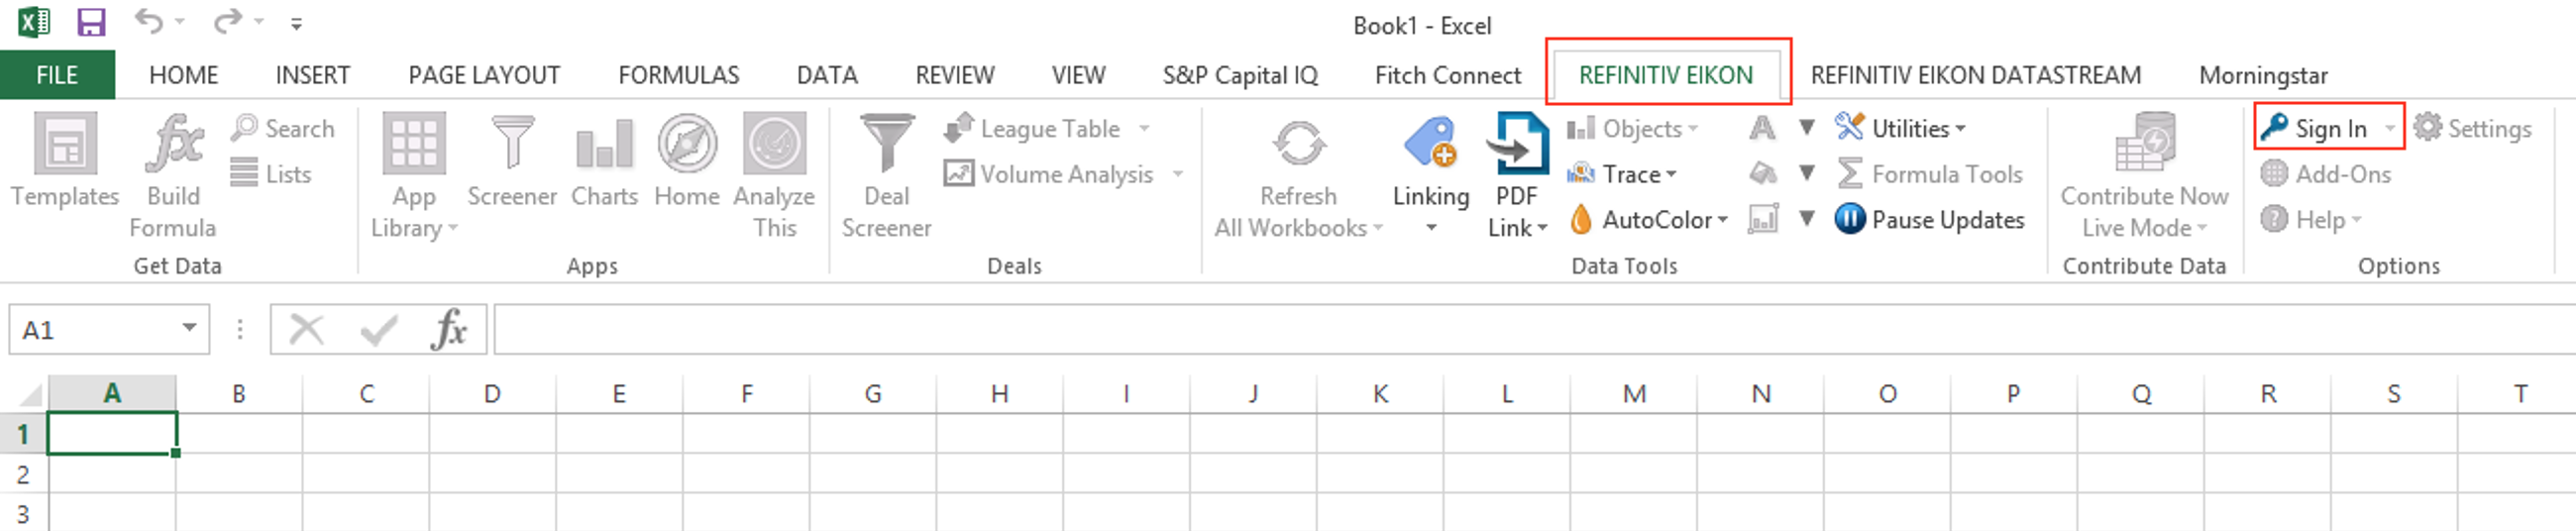The width and height of the screenshot is (2576, 531).
Task: Open Eikon Settings
Action: [x=2472, y=128]
